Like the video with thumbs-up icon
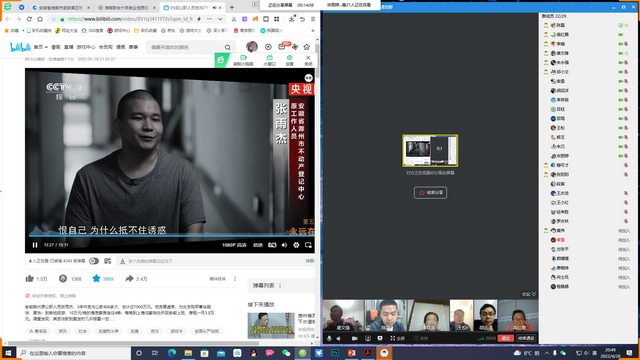Viewport: 640px width, 360px height. (x=29, y=278)
